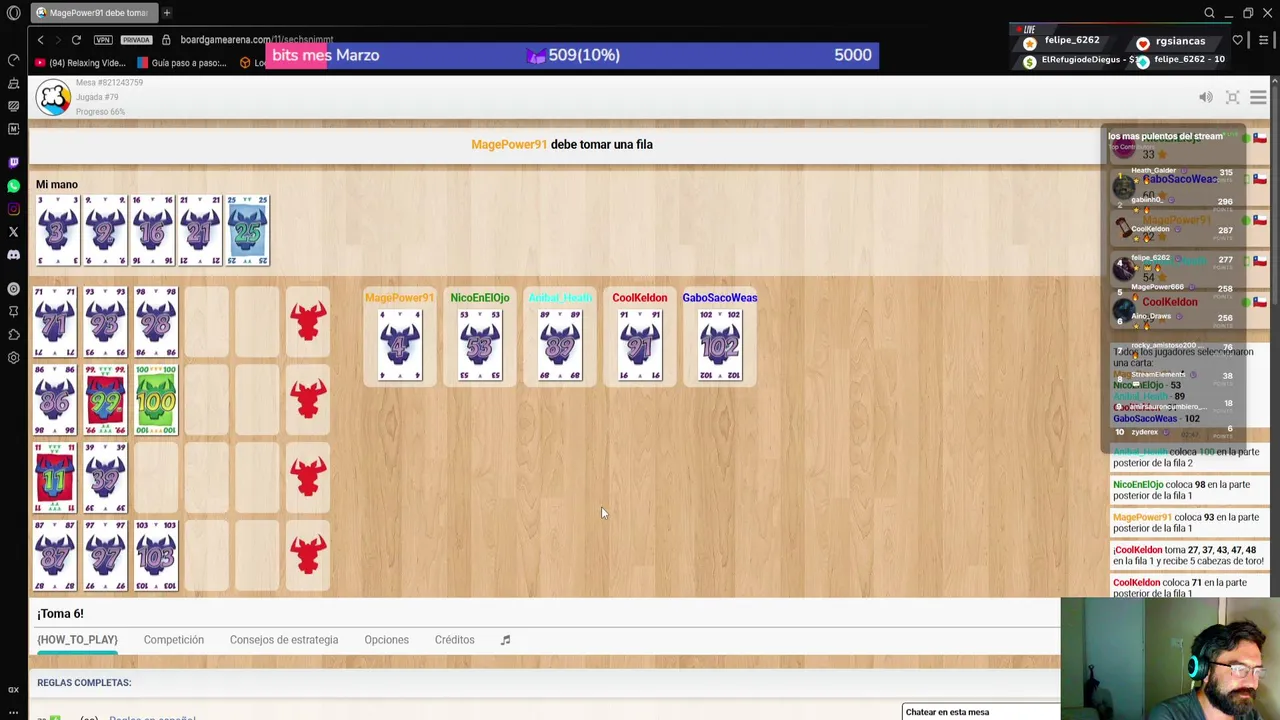
Task: Take the row ending in 98
Action: click(x=308, y=322)
